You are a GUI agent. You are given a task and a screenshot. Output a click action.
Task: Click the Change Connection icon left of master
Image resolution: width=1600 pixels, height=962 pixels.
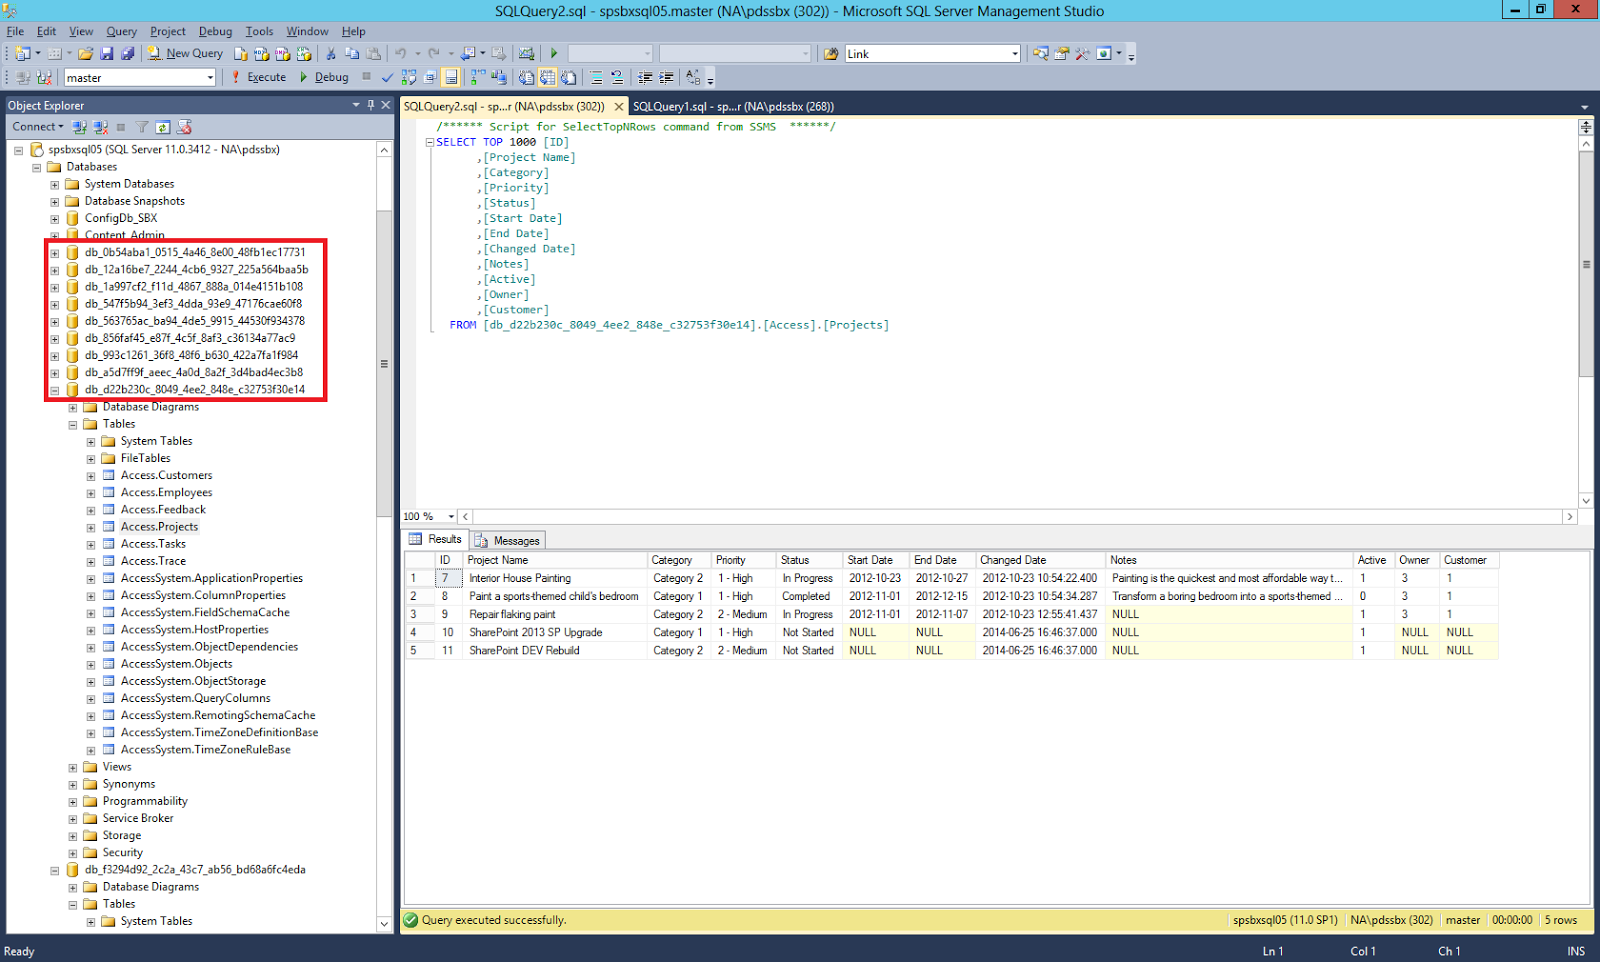click(x=44, y=78)
